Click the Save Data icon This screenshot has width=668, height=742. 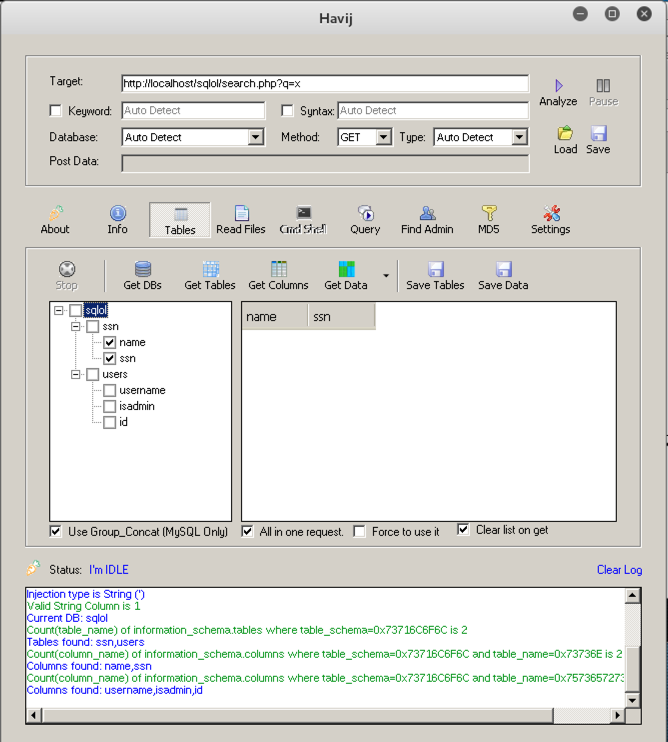click(x=504, y=269)
